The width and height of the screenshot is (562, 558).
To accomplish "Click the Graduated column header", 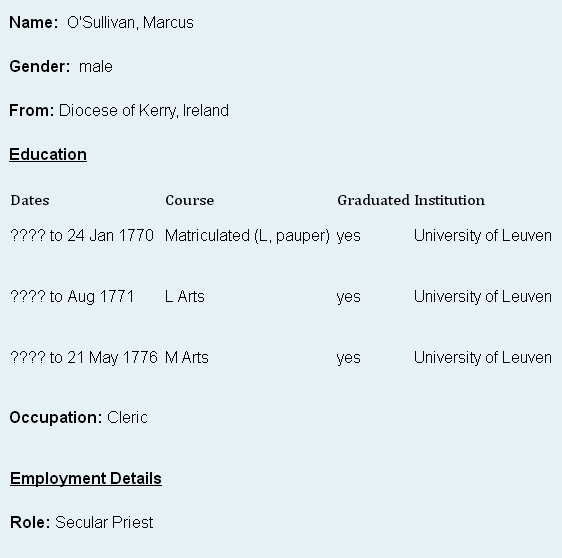I will click(373, 200).
